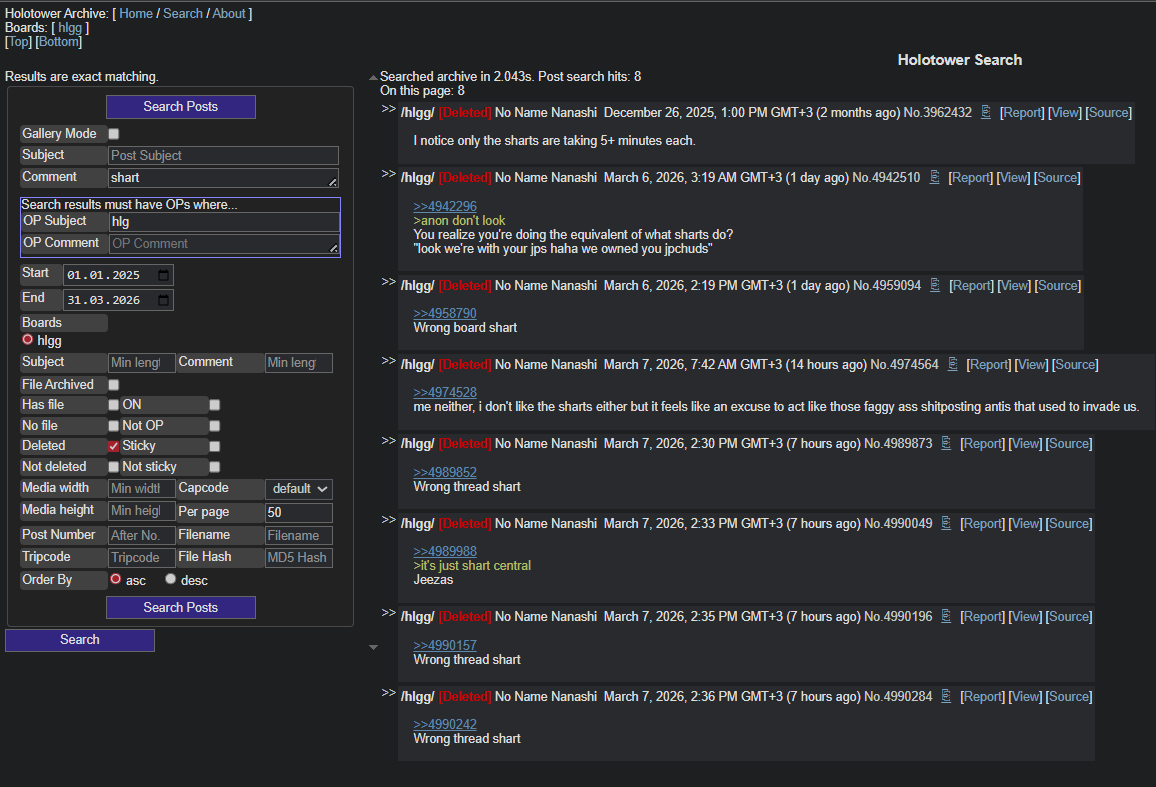Click the Tripcode input field
Image resolution: width=1156 pixels, height=787 pixels.
[x=142, y=558]
